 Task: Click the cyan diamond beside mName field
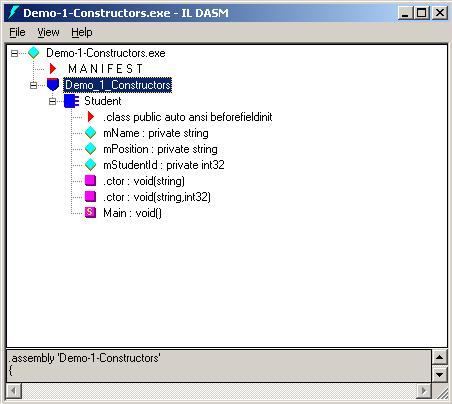90,133
